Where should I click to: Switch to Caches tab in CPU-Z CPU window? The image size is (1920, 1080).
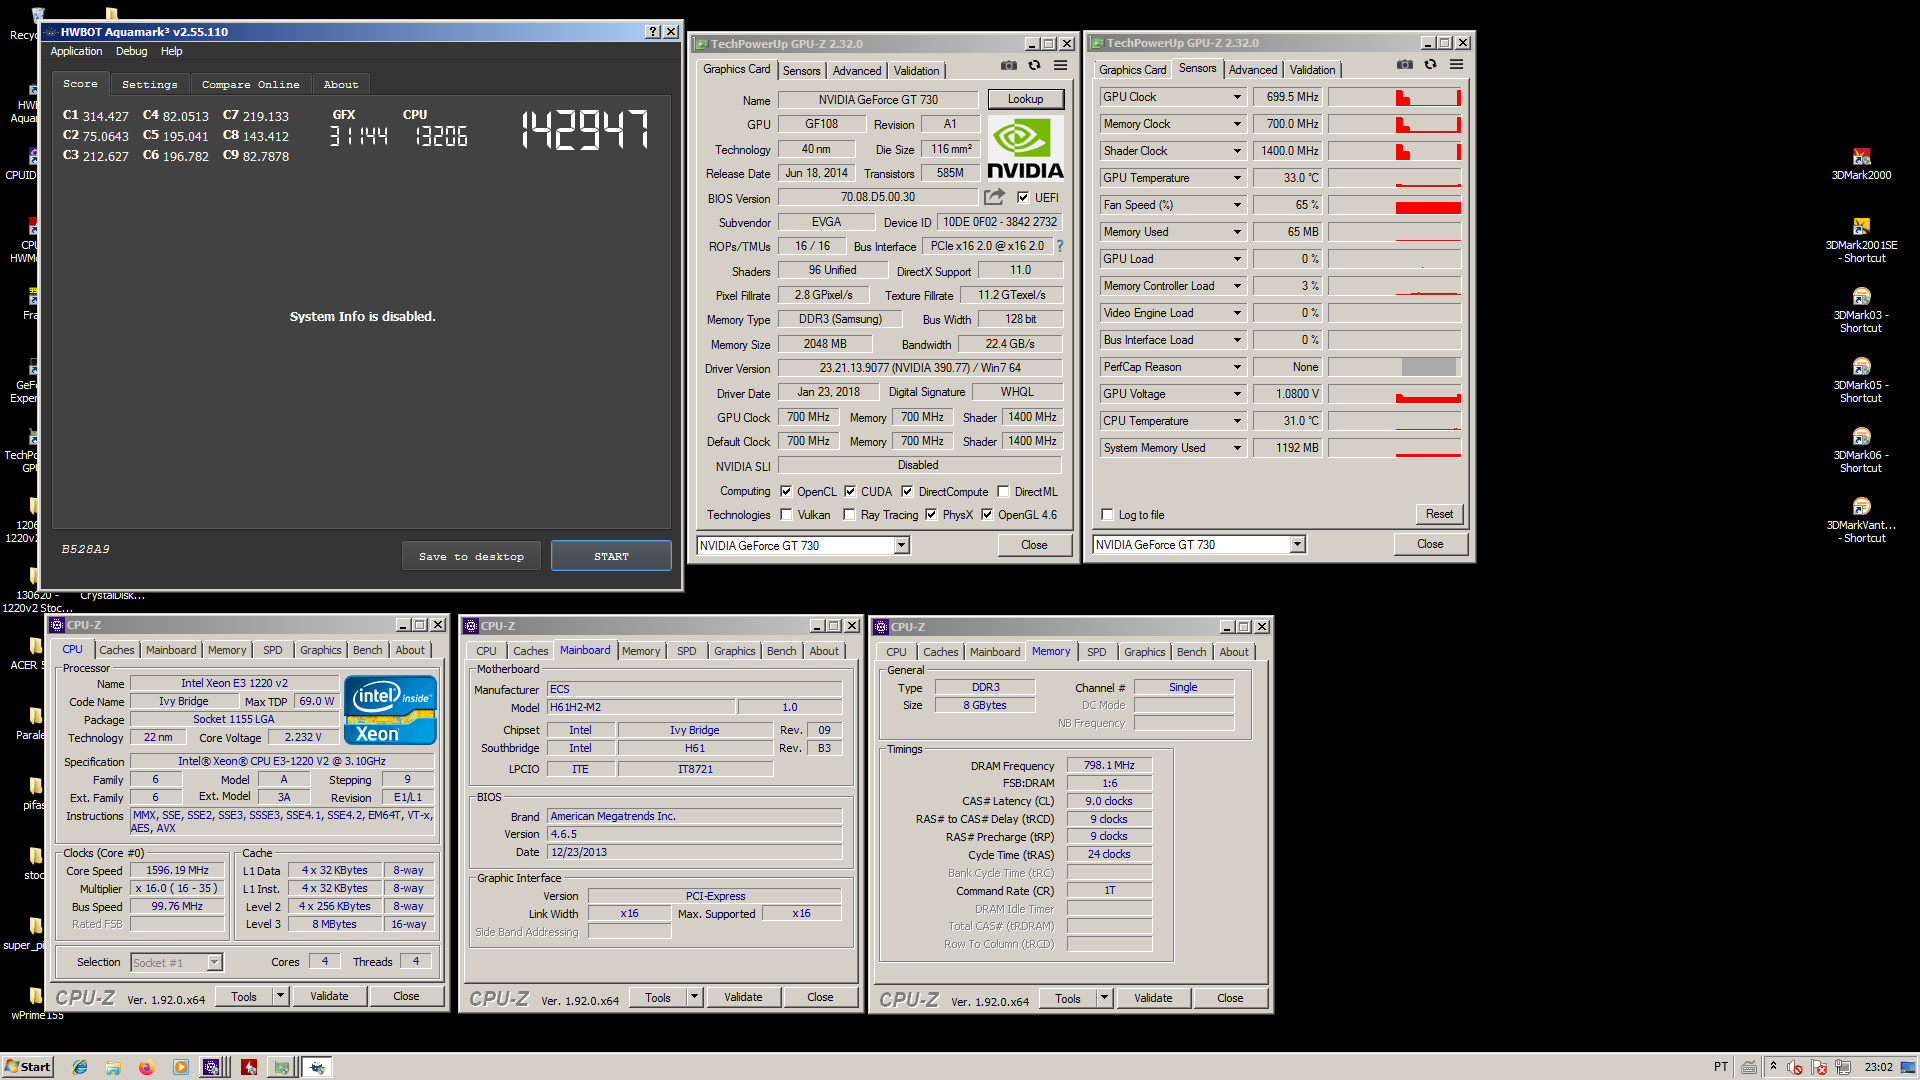(x=117, y=650)
